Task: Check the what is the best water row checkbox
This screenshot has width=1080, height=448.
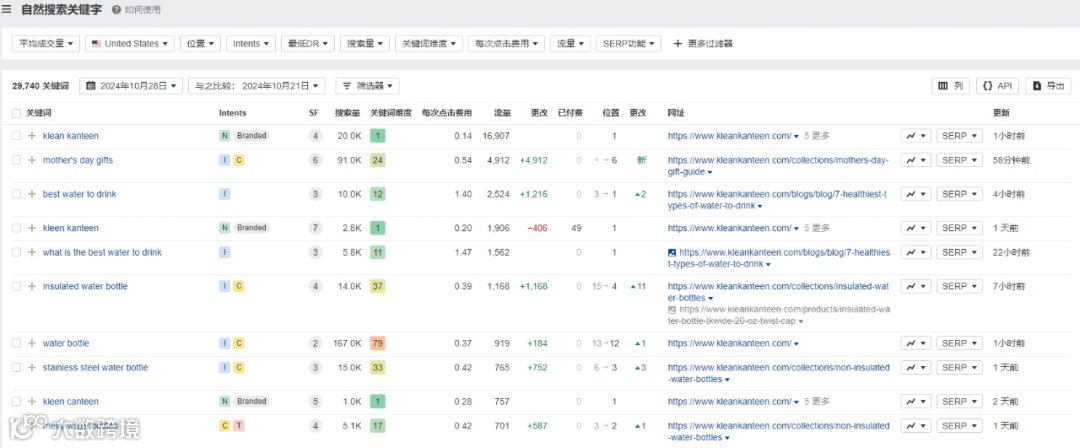Action: pos(17,252)
